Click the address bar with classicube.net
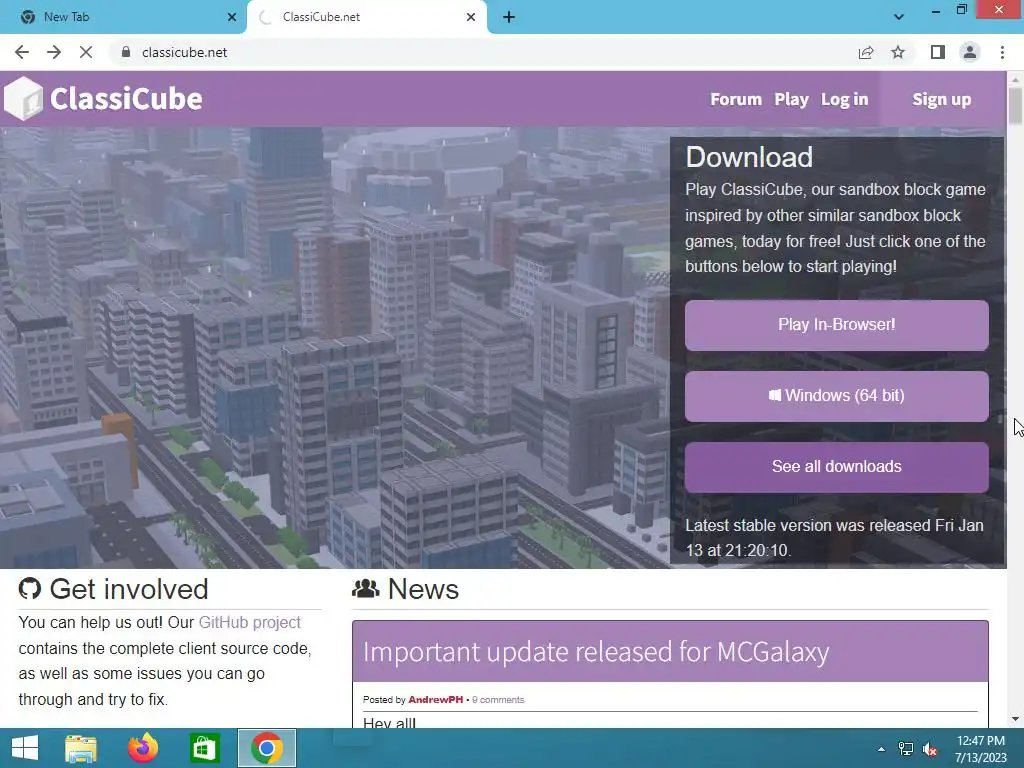This screenshot has height=768, width=1024. [483, 52]
